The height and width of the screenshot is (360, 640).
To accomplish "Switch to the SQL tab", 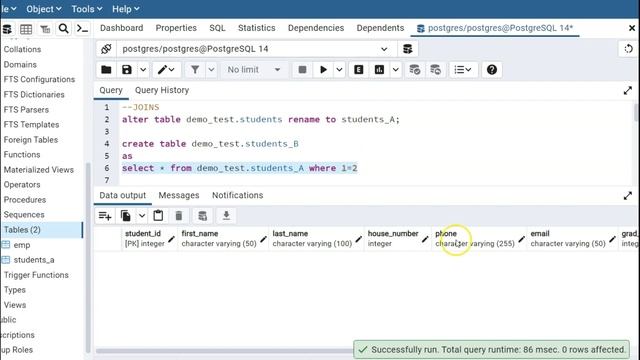I will tap(217, 28).
